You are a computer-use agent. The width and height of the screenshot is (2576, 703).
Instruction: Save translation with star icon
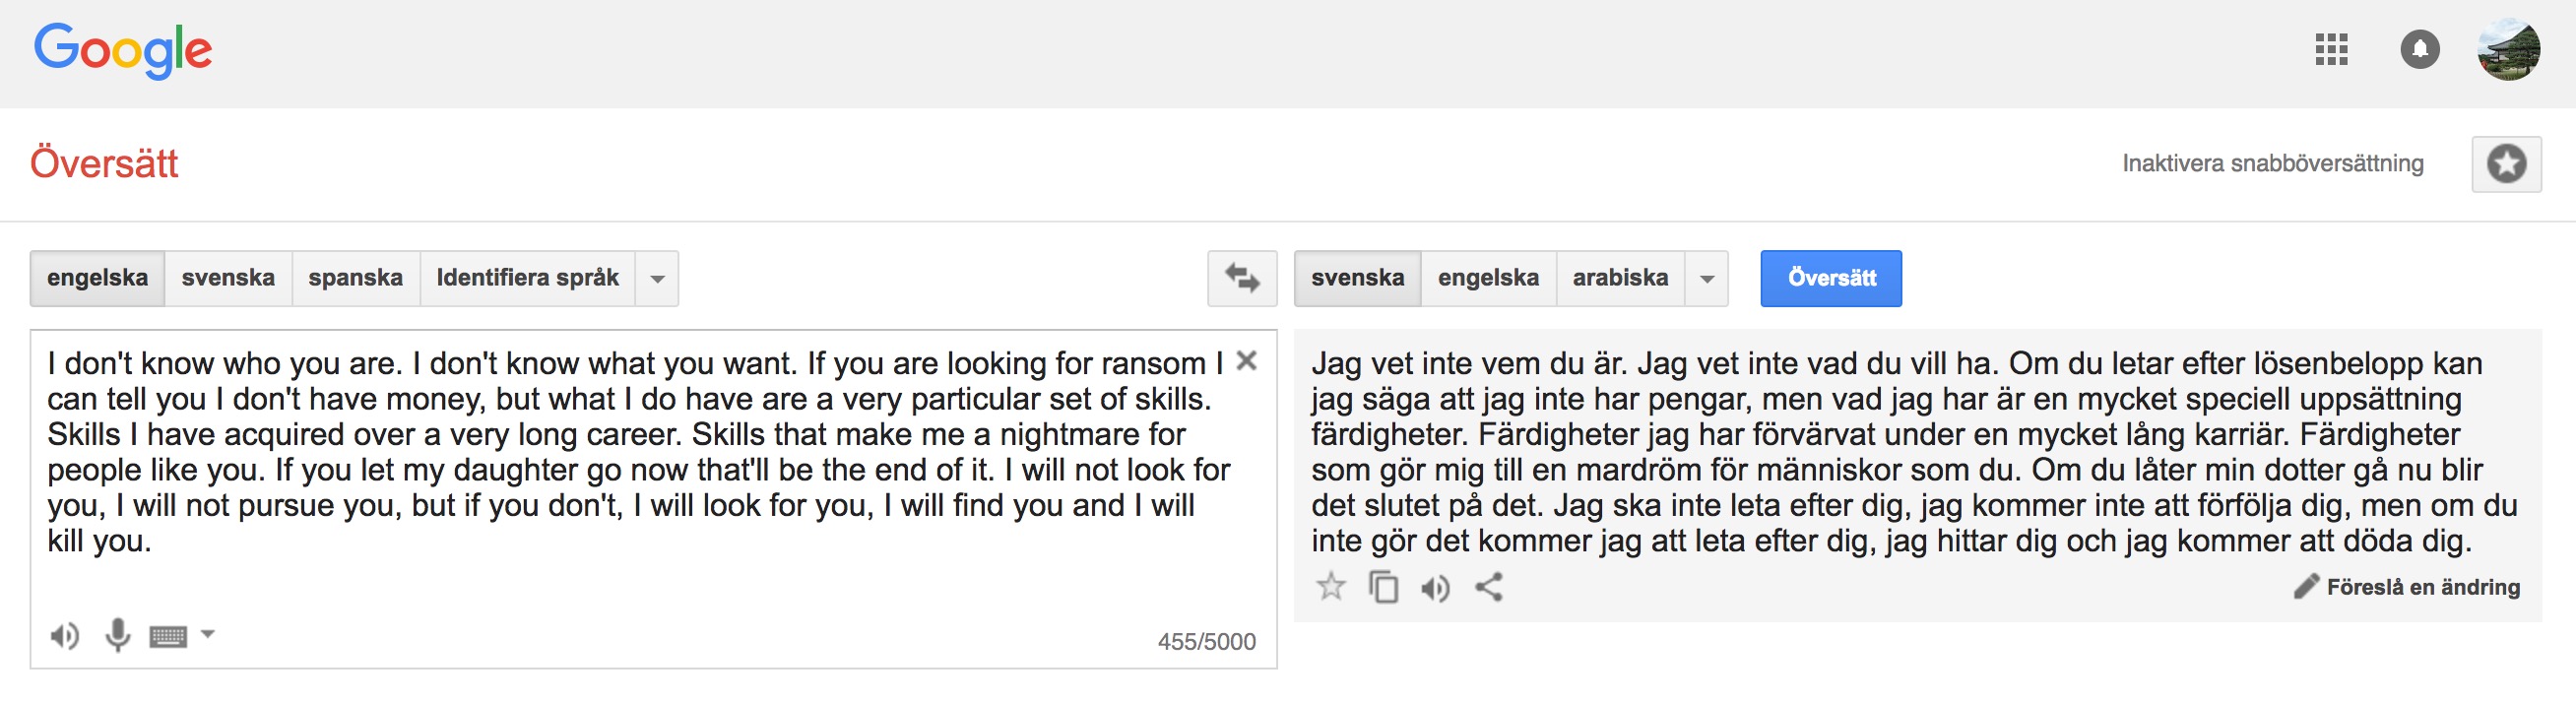click(1330, 586)
